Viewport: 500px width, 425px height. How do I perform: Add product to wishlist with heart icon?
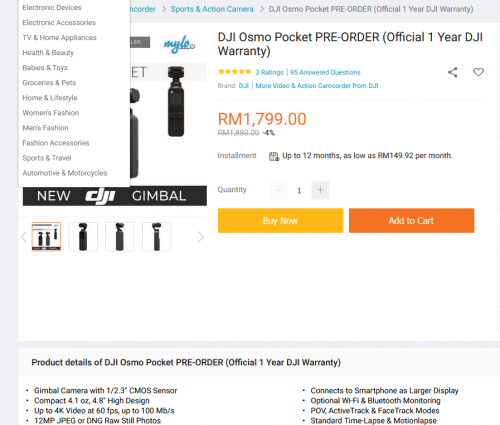click(x=478, y=72)
